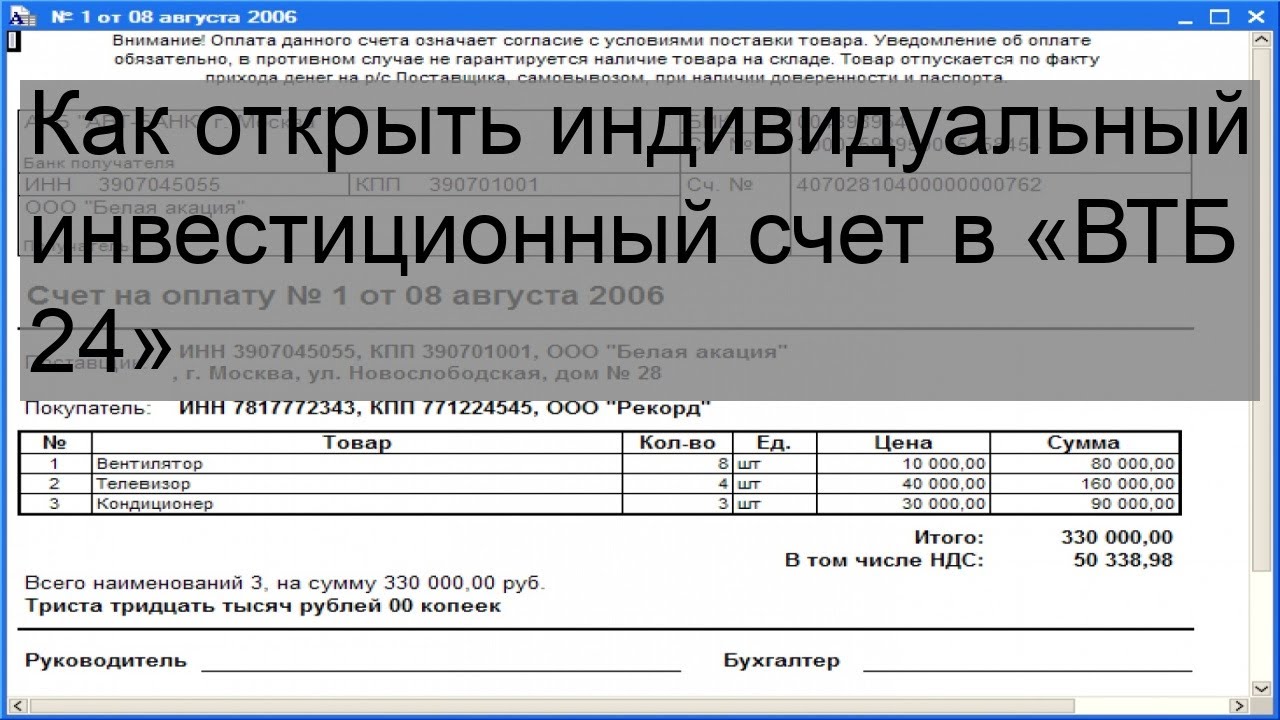
Task: Select the 'Телевизор' product cell
Action: click(357, 484)
